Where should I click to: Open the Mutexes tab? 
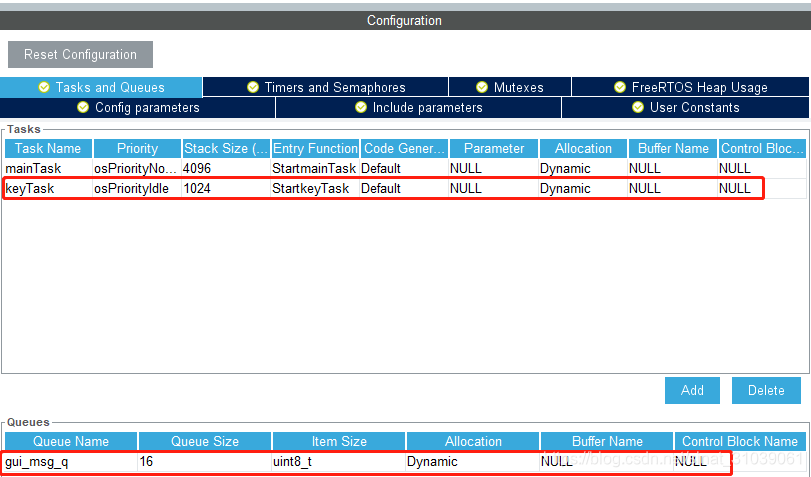pyautogui.click(x=510, y=87)
